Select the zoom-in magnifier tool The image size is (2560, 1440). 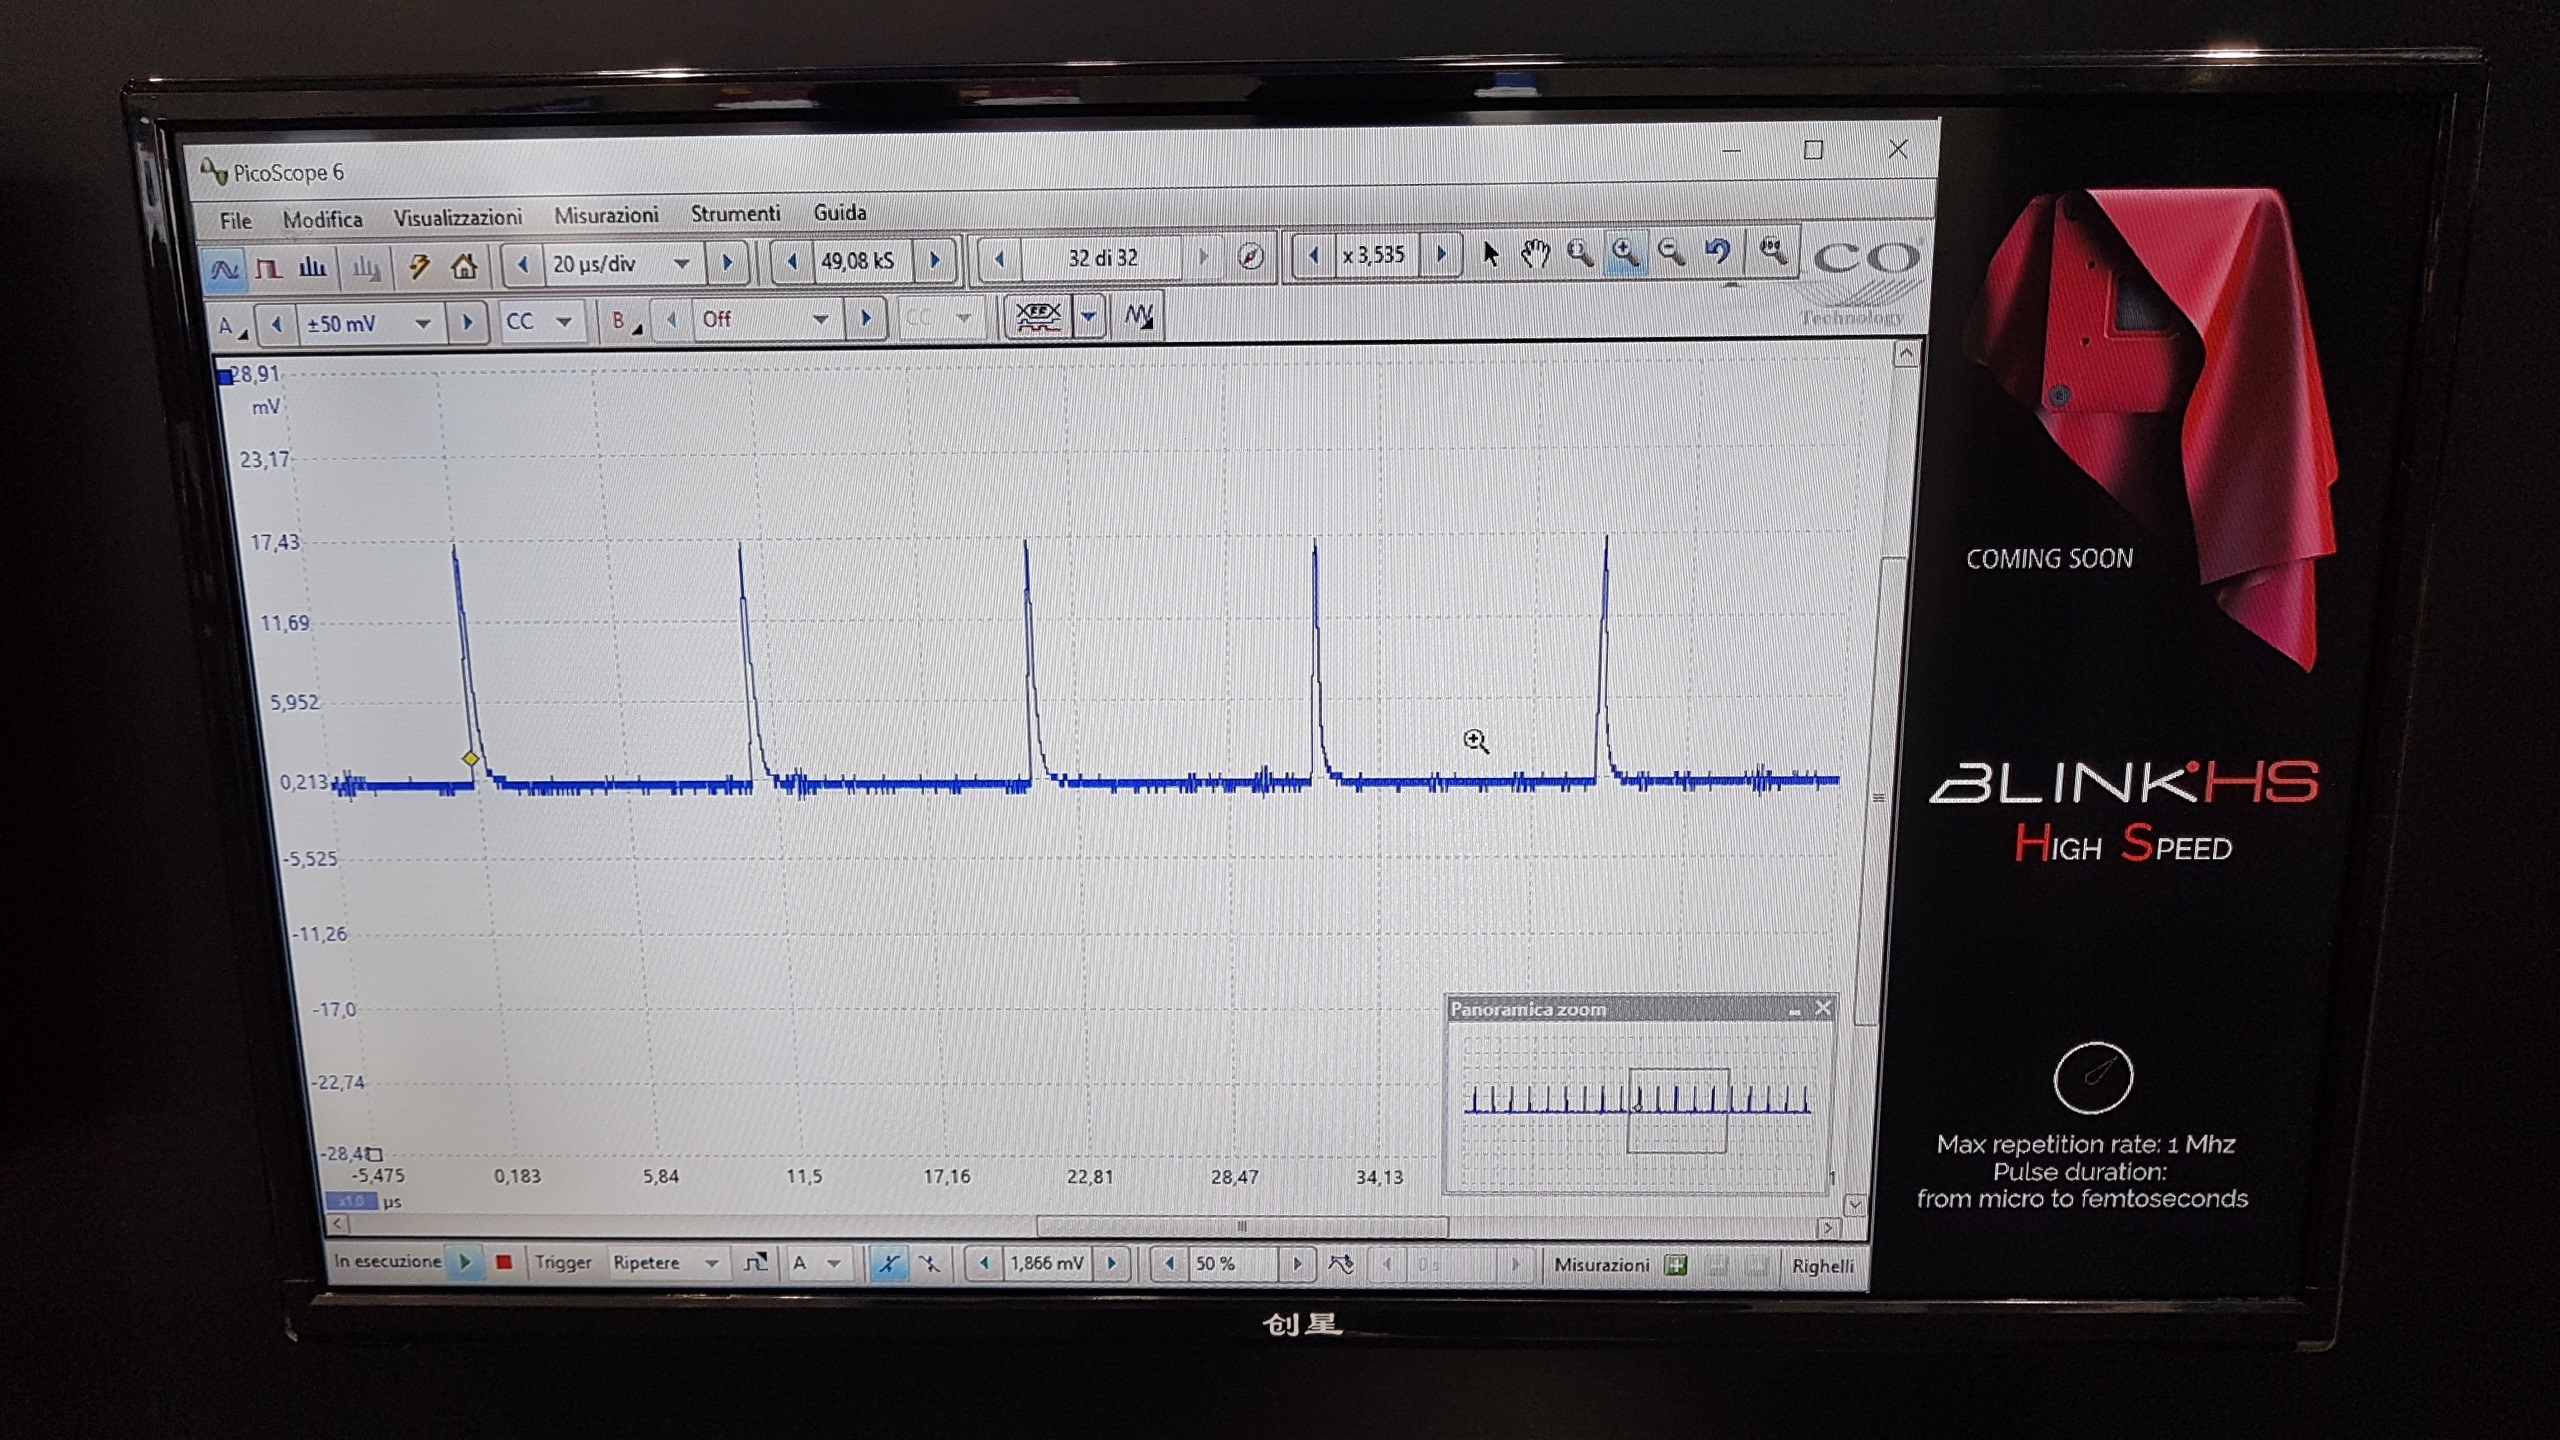[1625, 252]
